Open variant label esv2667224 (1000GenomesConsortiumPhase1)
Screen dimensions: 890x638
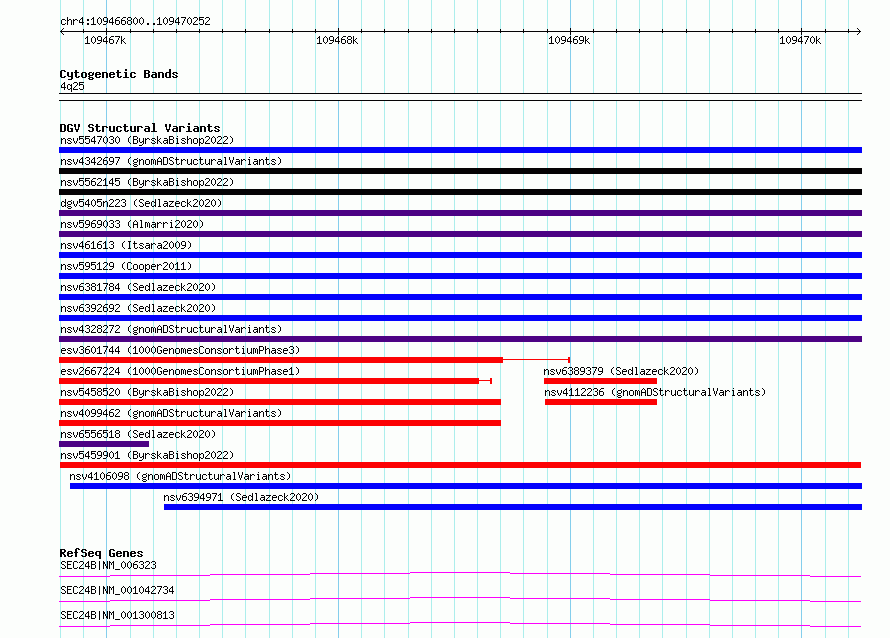[180, 371]
